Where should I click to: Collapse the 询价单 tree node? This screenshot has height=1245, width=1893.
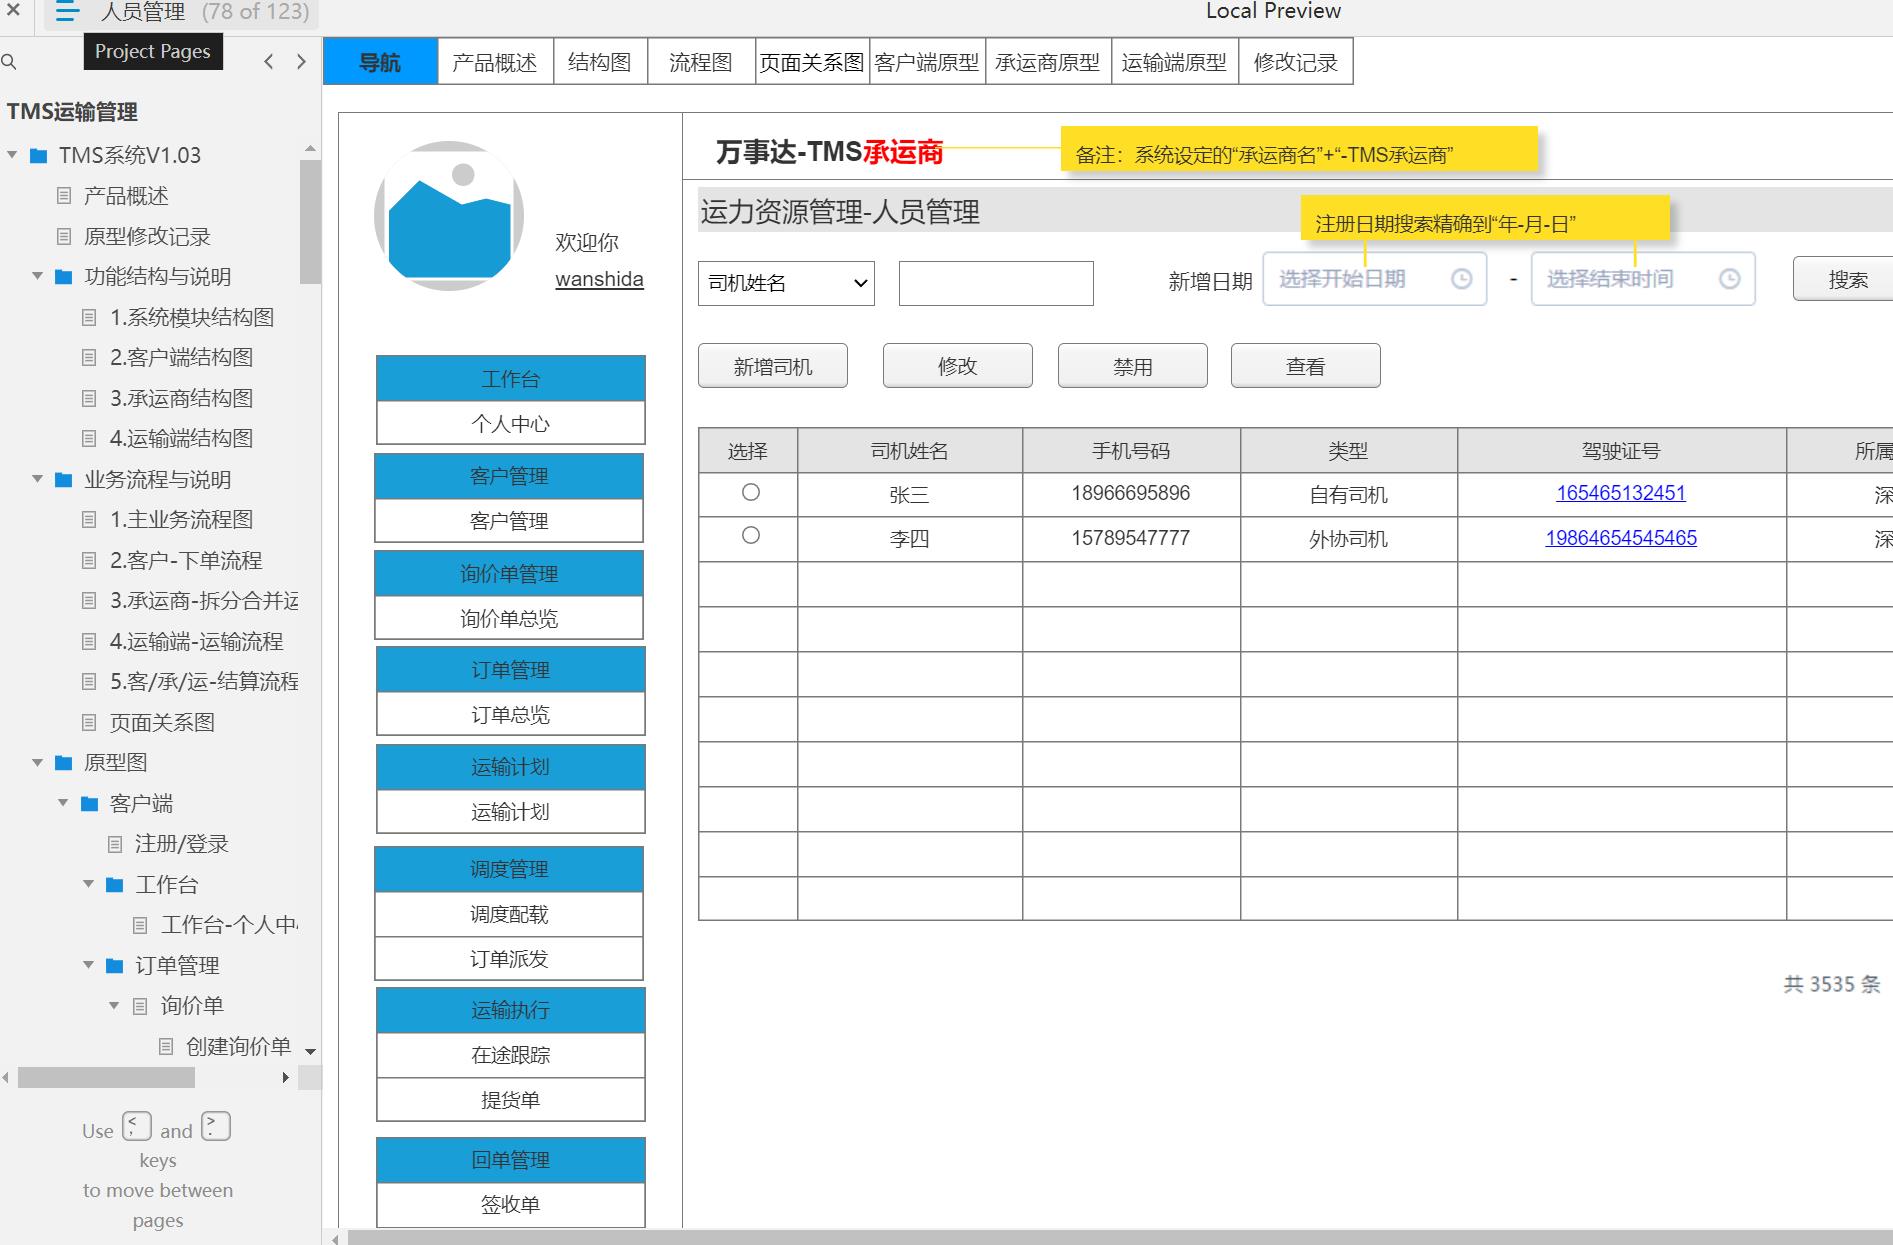pyautogui.click(x=114, y=1005)
